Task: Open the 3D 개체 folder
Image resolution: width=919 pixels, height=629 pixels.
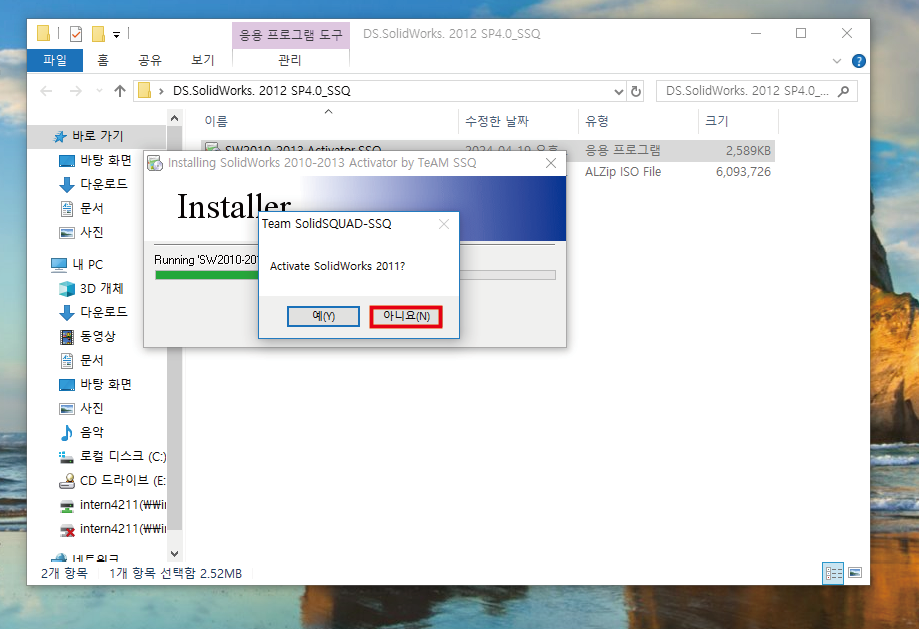Action: (101, 288)
